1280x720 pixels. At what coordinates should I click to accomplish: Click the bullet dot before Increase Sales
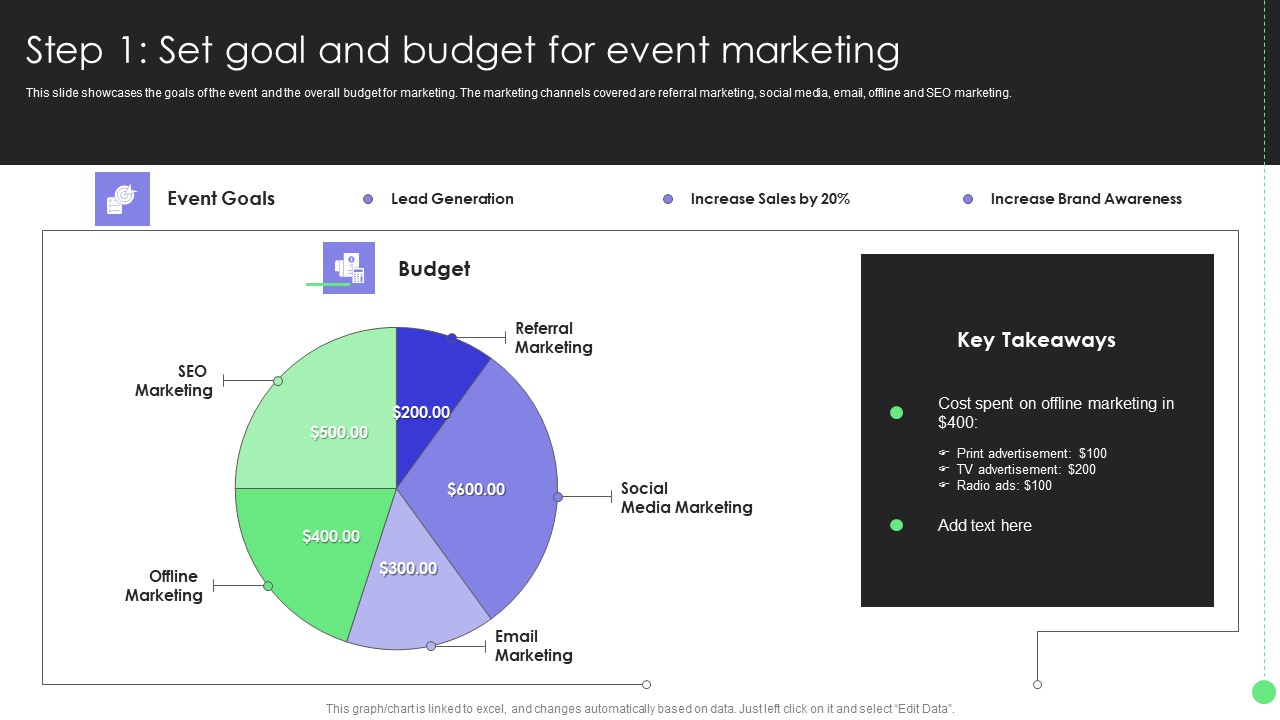(668, 199)
